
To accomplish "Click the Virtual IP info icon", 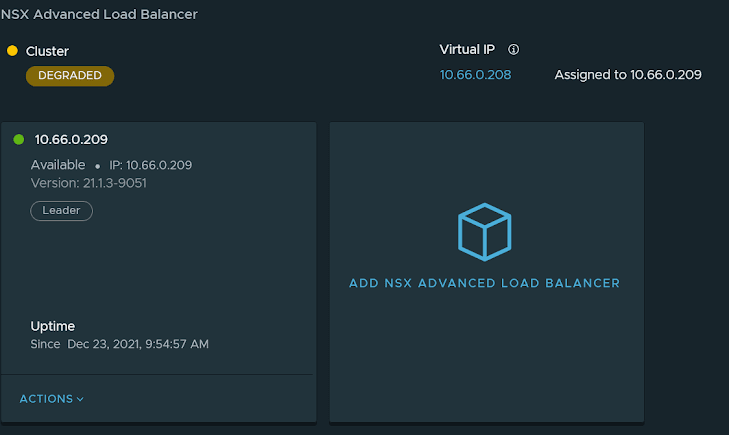I will click(513, 49).
